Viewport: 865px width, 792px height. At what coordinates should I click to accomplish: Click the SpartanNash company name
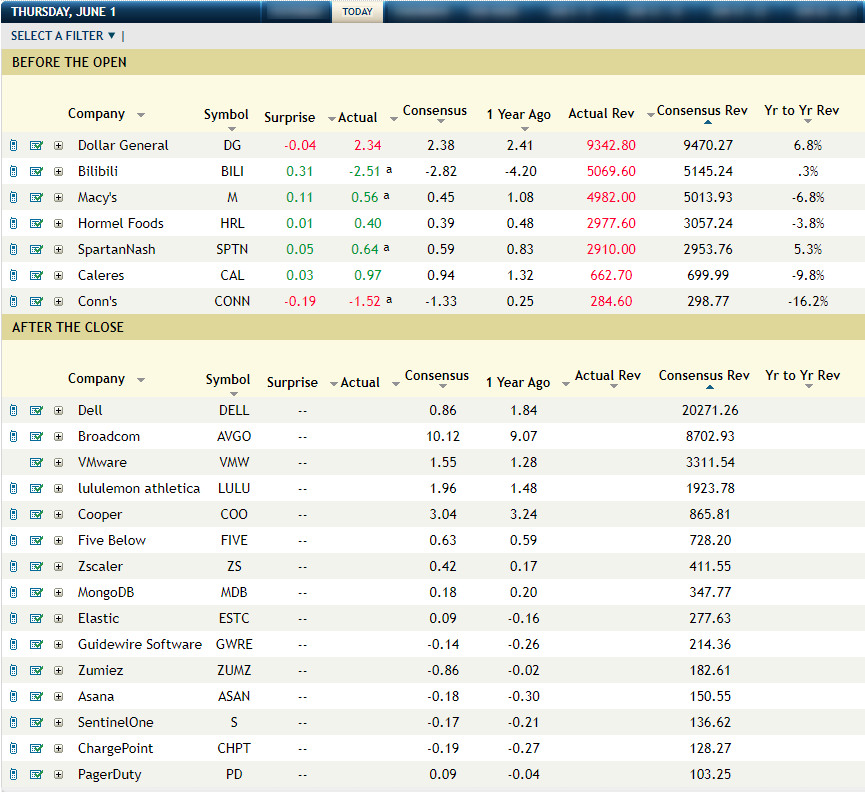click(x=116, y=249)
